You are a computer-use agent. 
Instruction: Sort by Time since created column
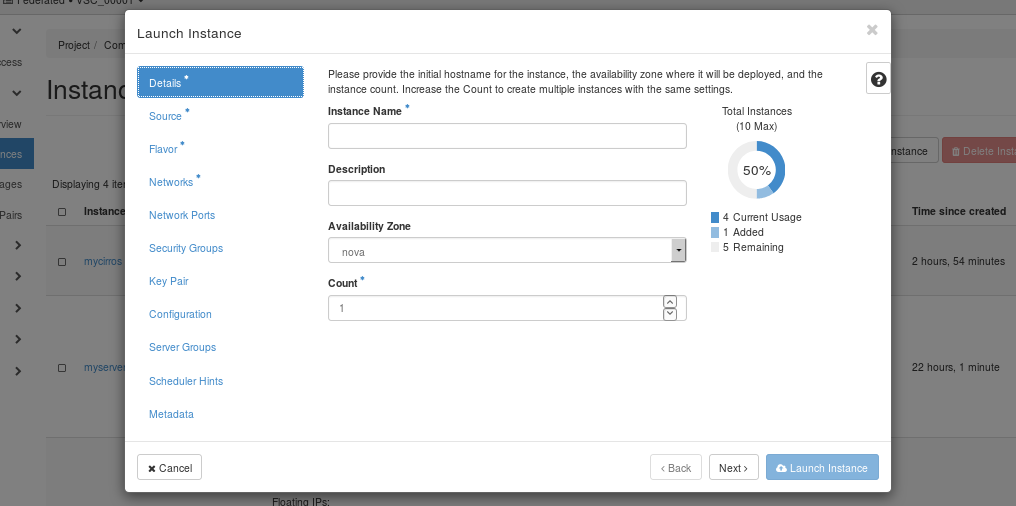point(958,211)
